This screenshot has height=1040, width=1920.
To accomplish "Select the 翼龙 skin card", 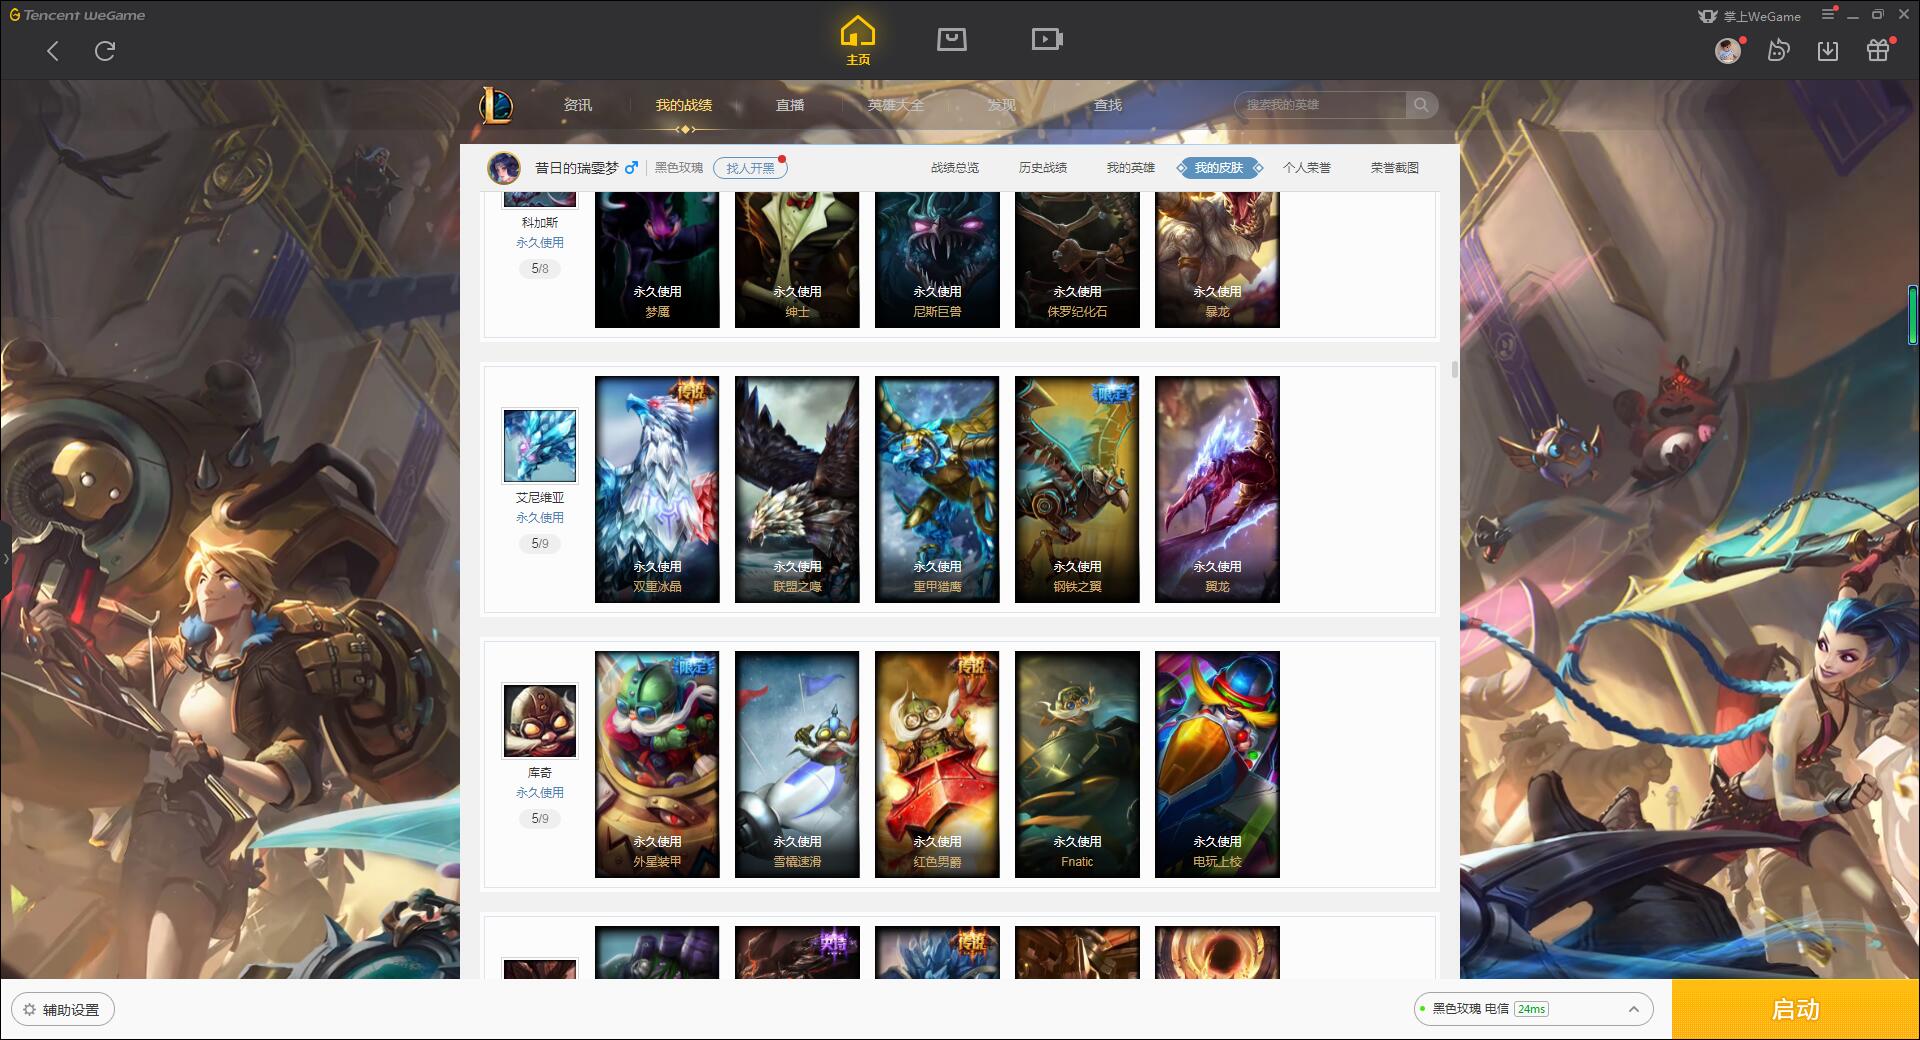I will 1217,489.
